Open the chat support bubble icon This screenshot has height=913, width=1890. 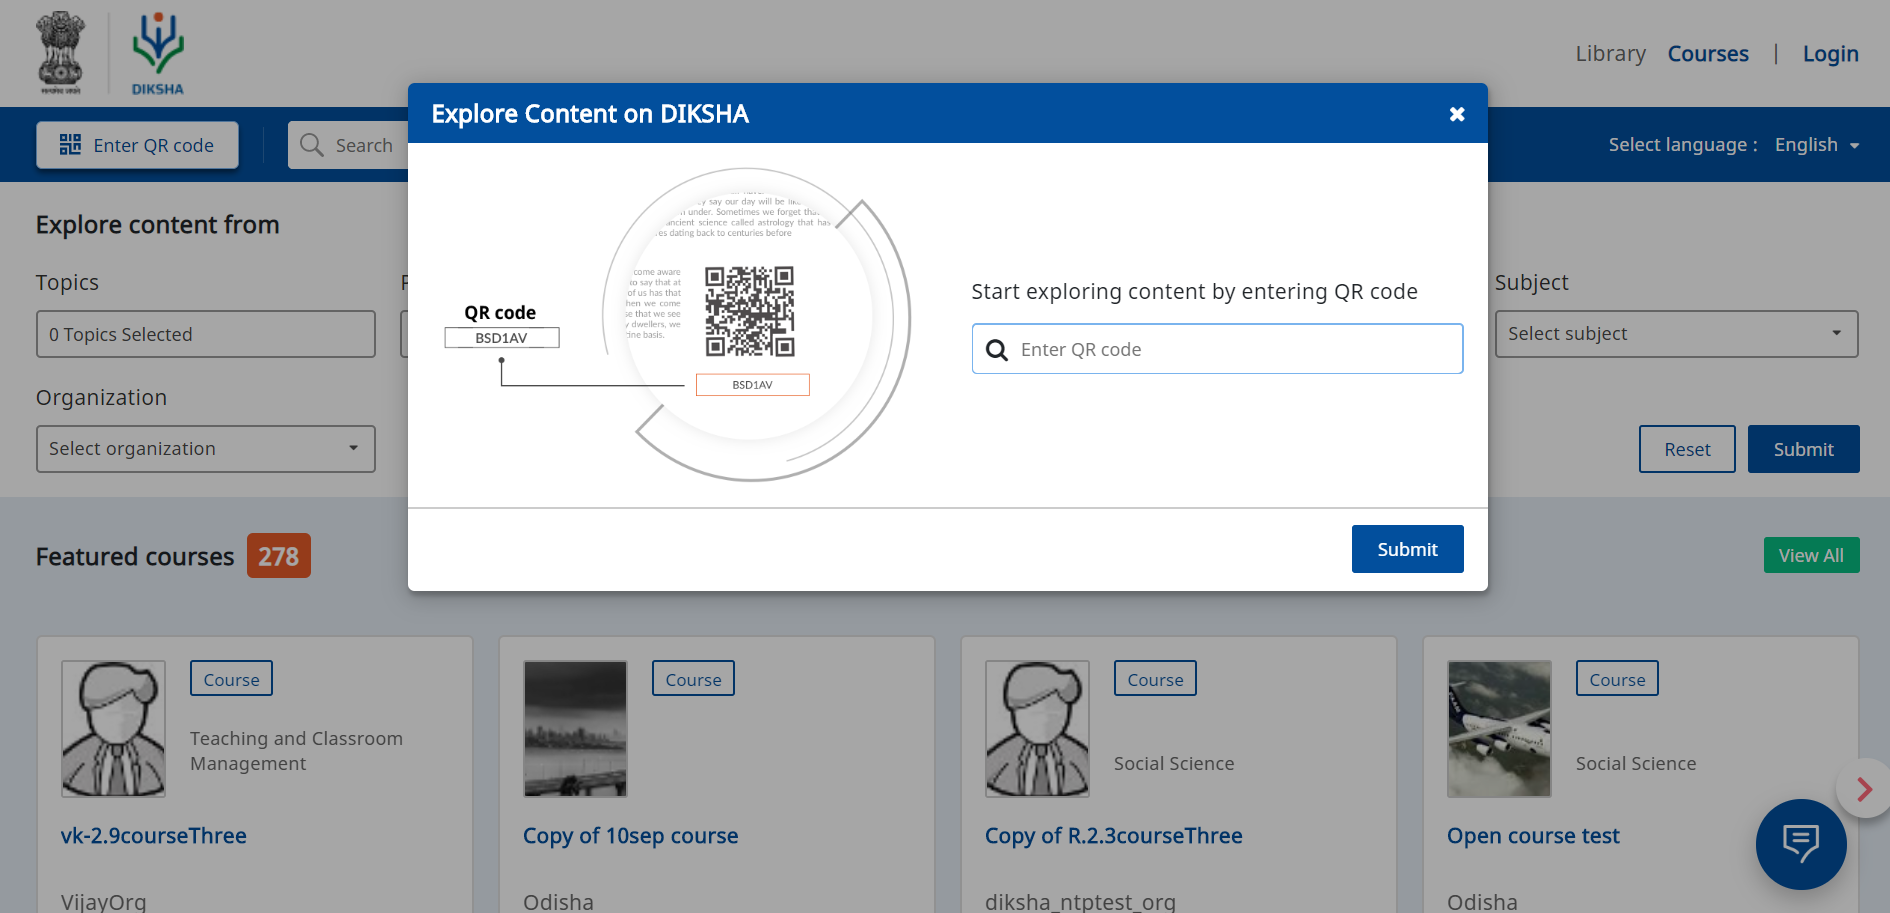pyautogui.click(x=1800, y=844)
